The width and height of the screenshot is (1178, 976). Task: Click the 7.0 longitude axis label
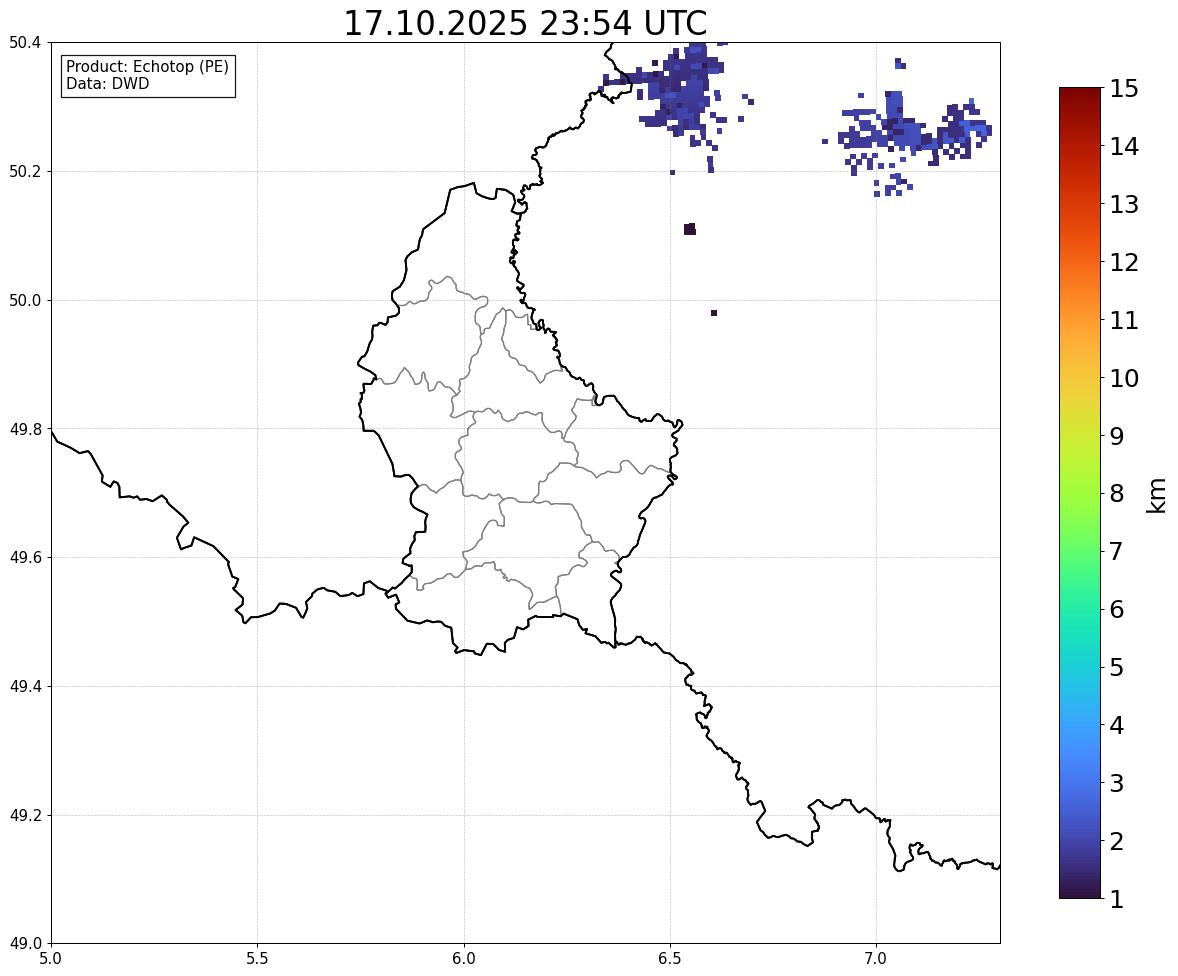[x=876, y=959]
